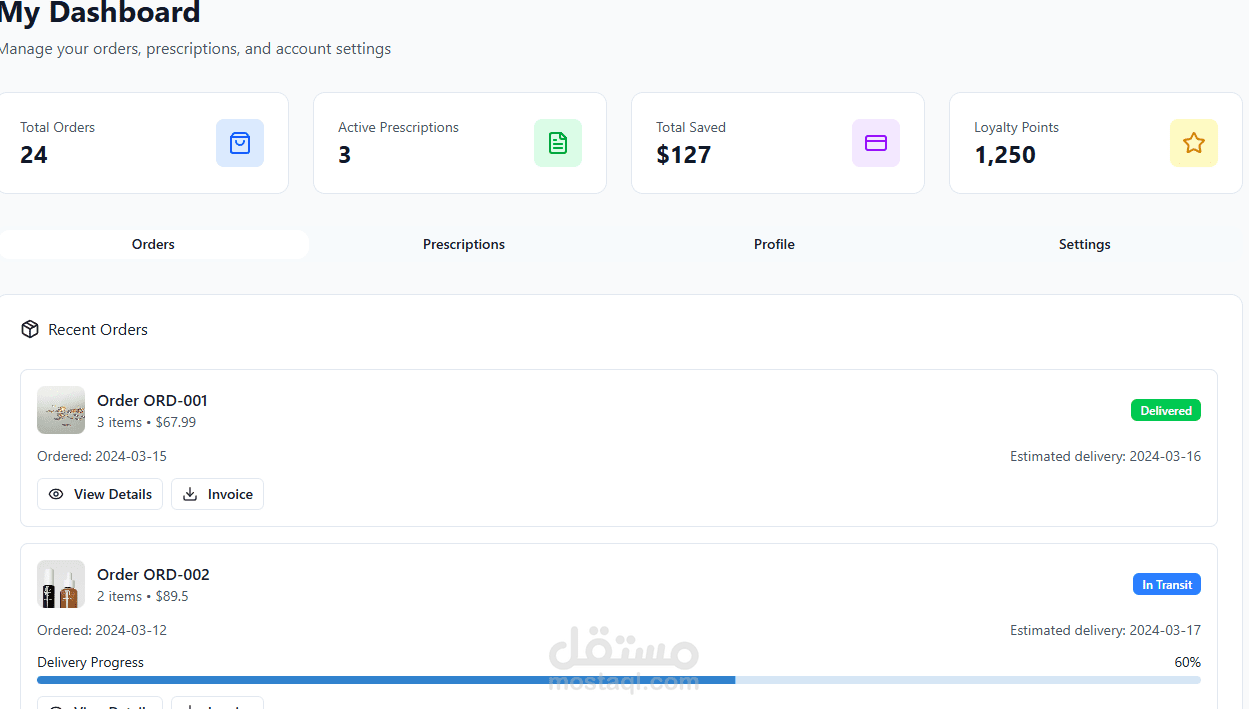Click the Total Saved $127 card
This screenshot has height=709, width=1249.
click(x=777, y=143)
